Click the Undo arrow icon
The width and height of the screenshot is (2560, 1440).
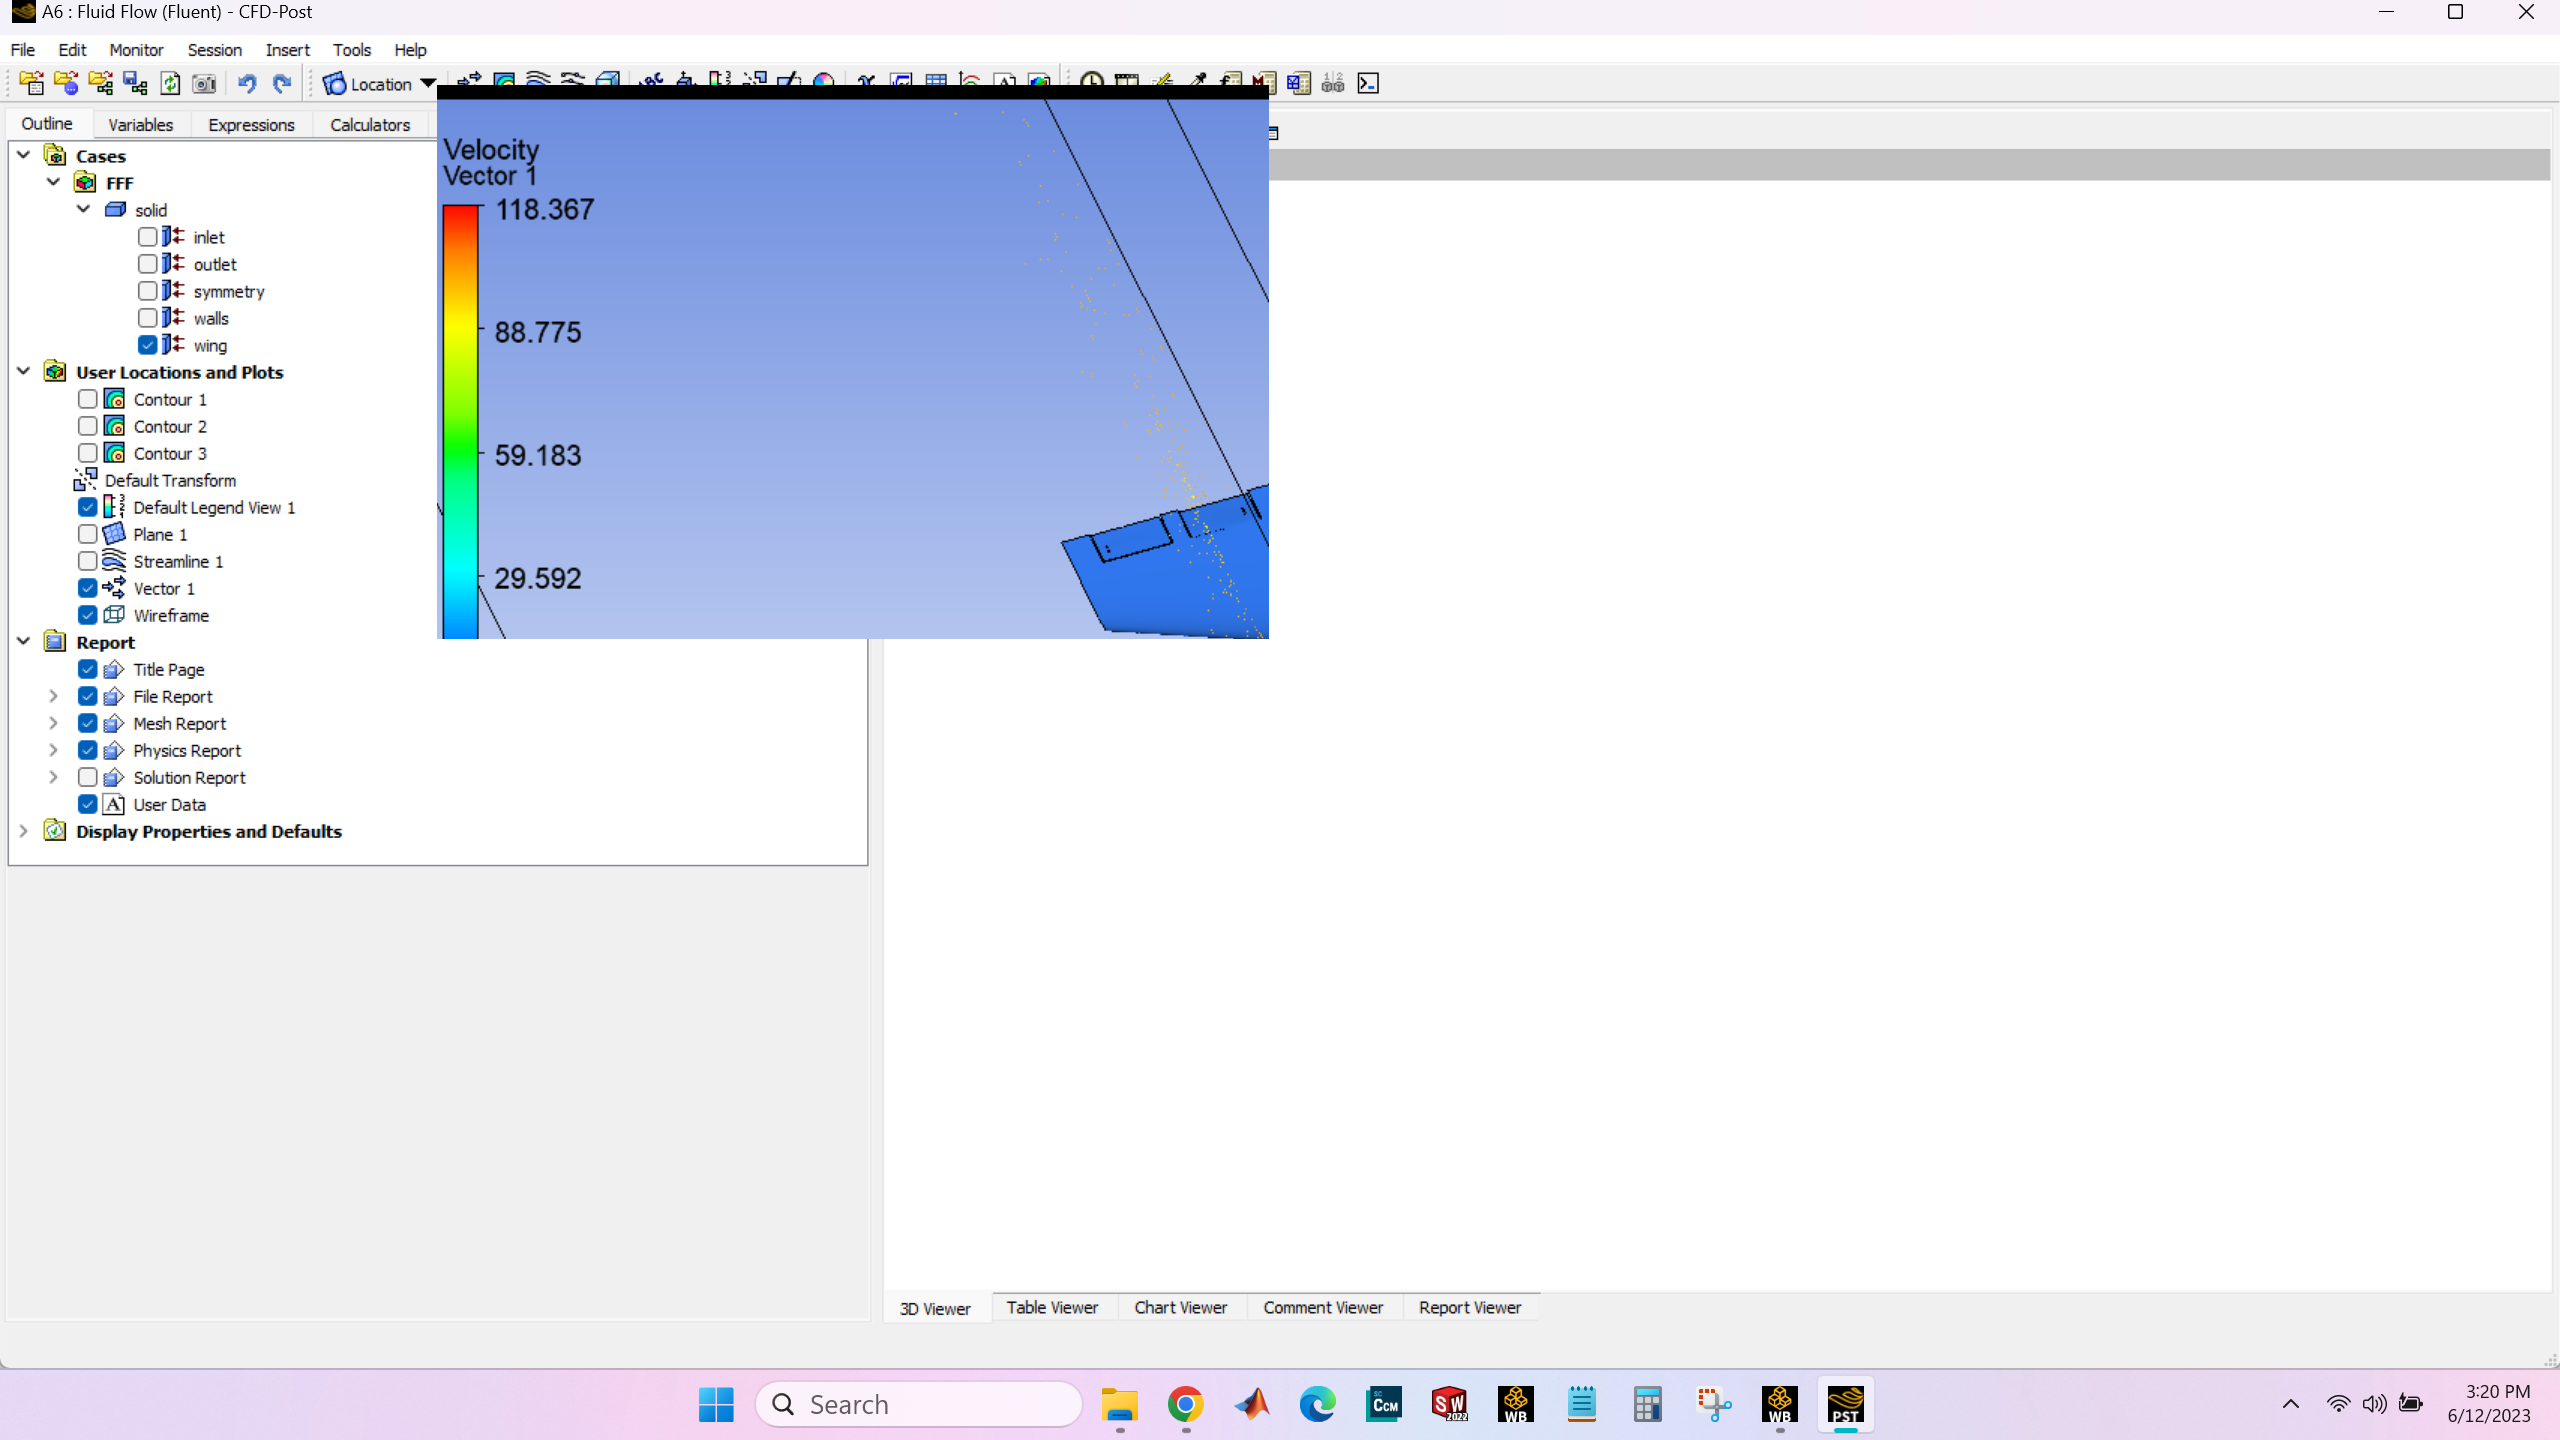(x=246, y=84)
